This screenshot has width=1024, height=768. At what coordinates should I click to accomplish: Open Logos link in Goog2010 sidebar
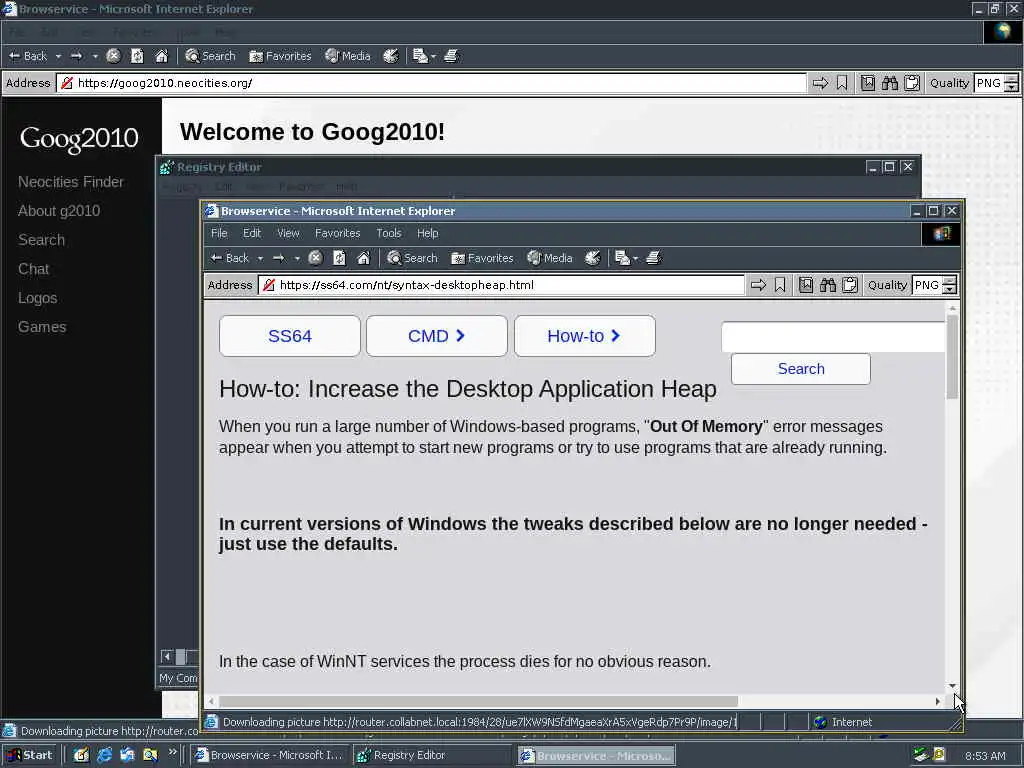37,298
